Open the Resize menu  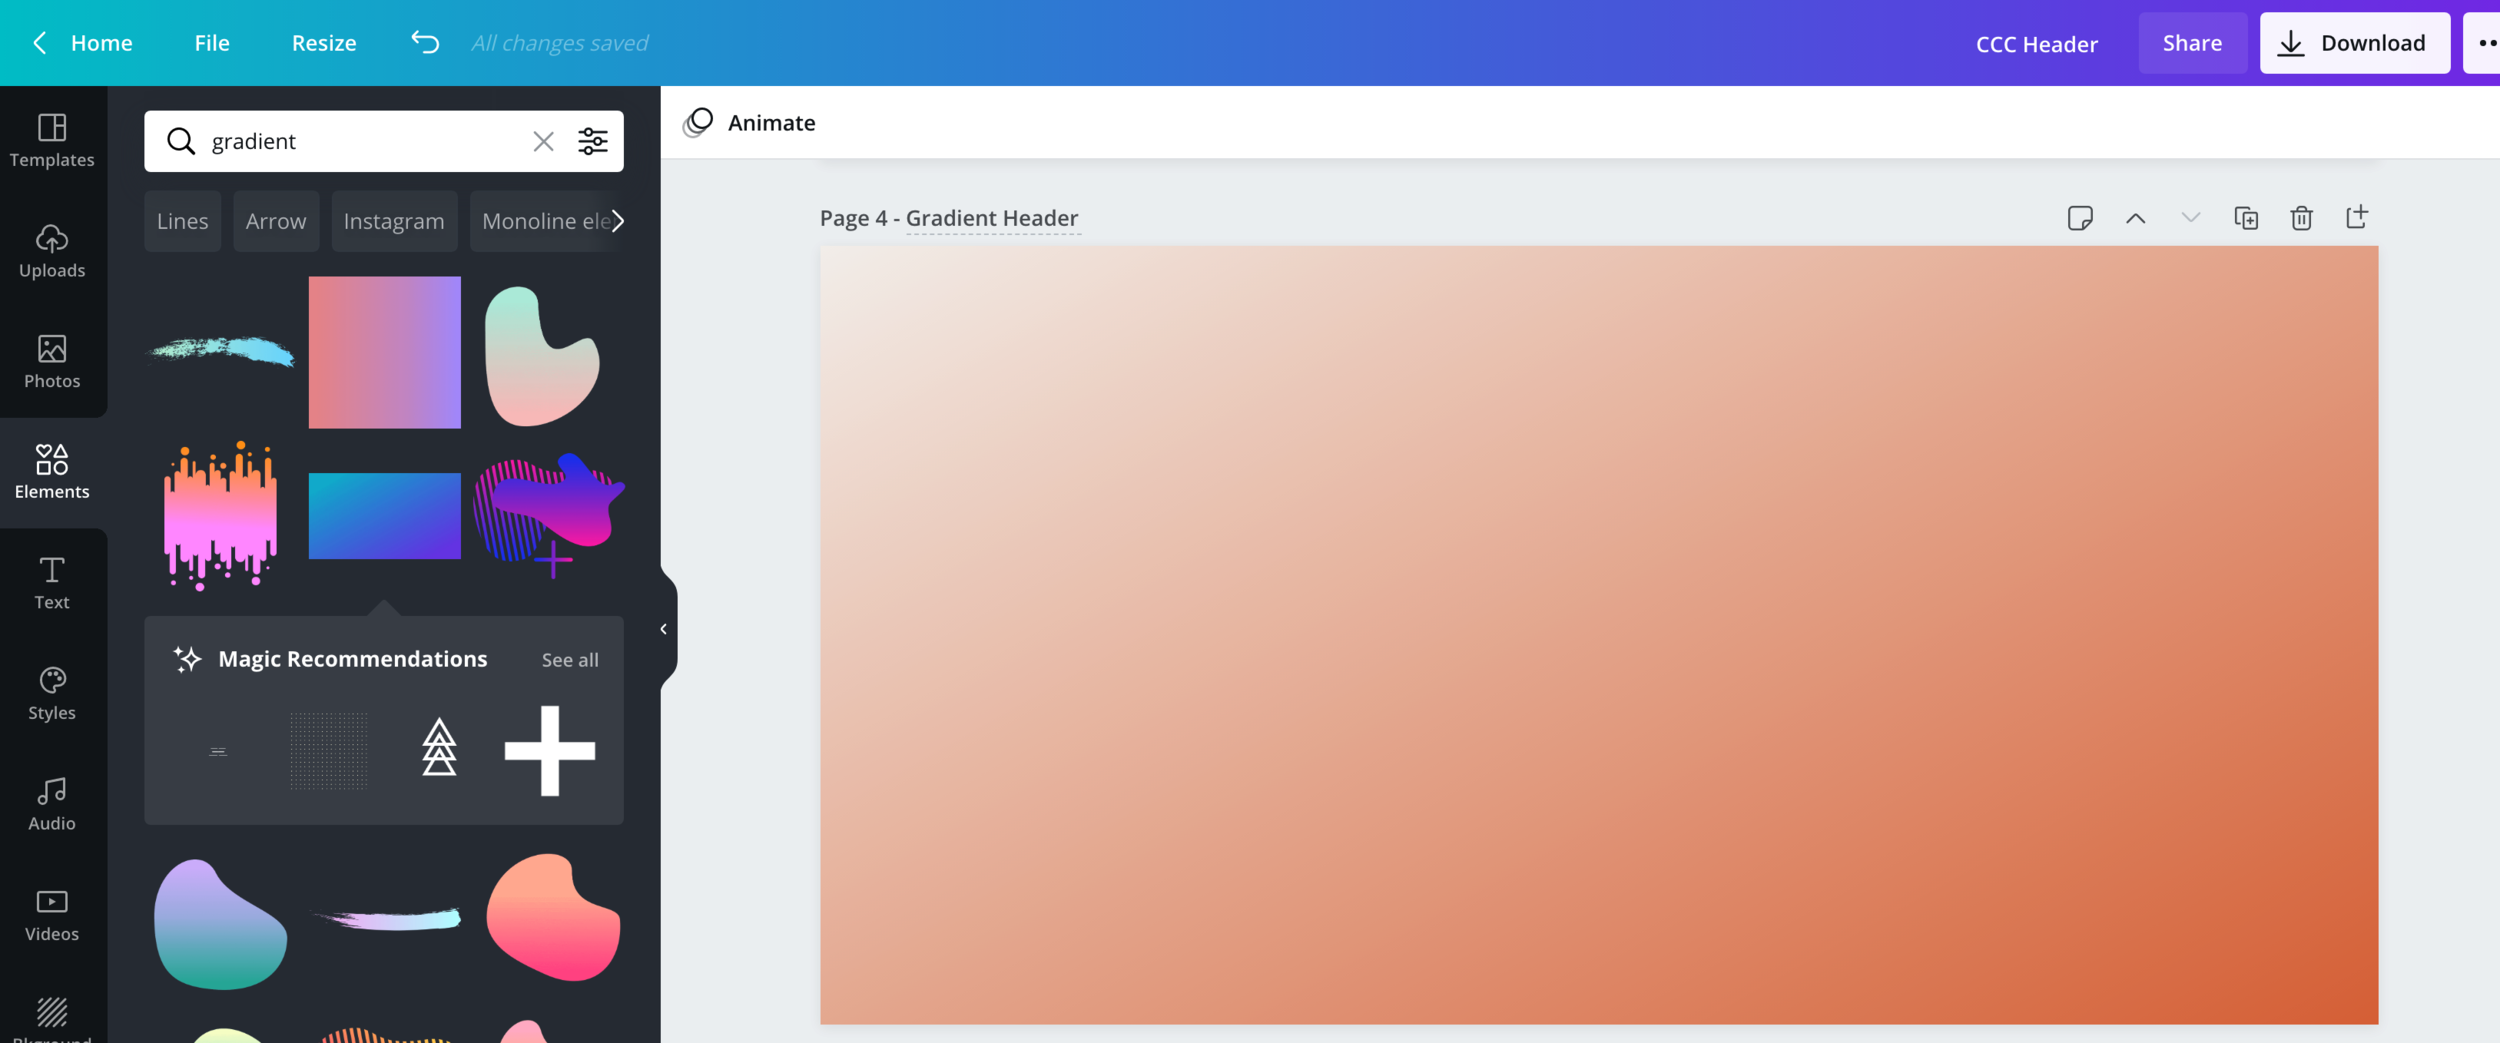pos(324,43)
